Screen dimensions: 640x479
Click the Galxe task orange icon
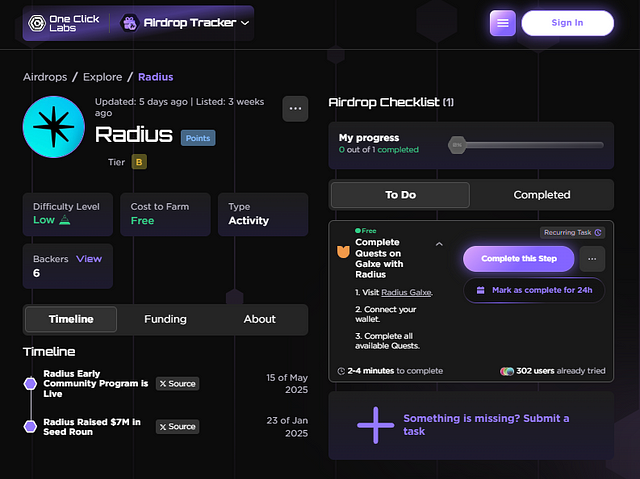pyautogui.click(x=343, y=251)
